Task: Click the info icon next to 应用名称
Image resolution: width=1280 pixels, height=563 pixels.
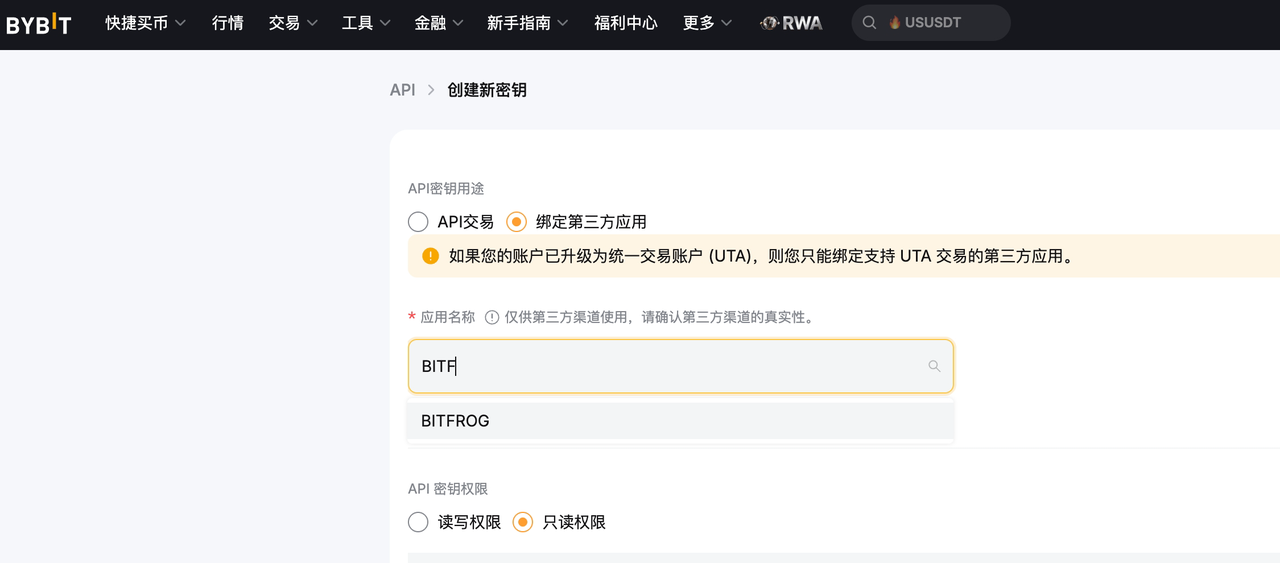Action: (492, 317)
